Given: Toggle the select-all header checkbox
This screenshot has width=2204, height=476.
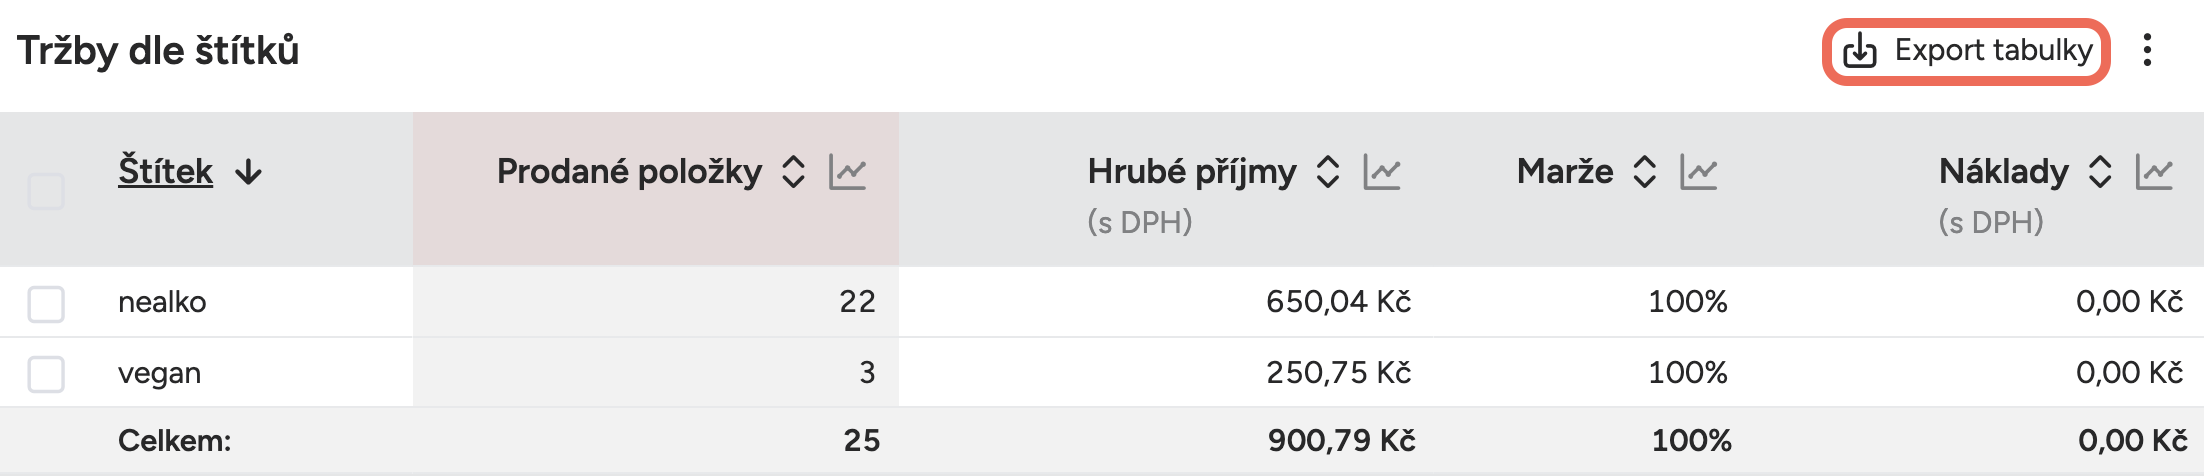Looking at the screenshot, I should tap(46, 190).
